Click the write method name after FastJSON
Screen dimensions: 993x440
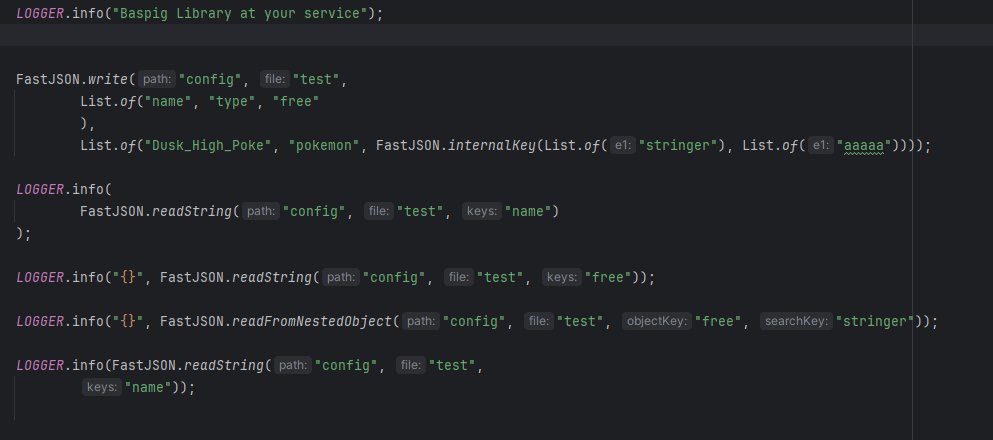tap(108, 80)
